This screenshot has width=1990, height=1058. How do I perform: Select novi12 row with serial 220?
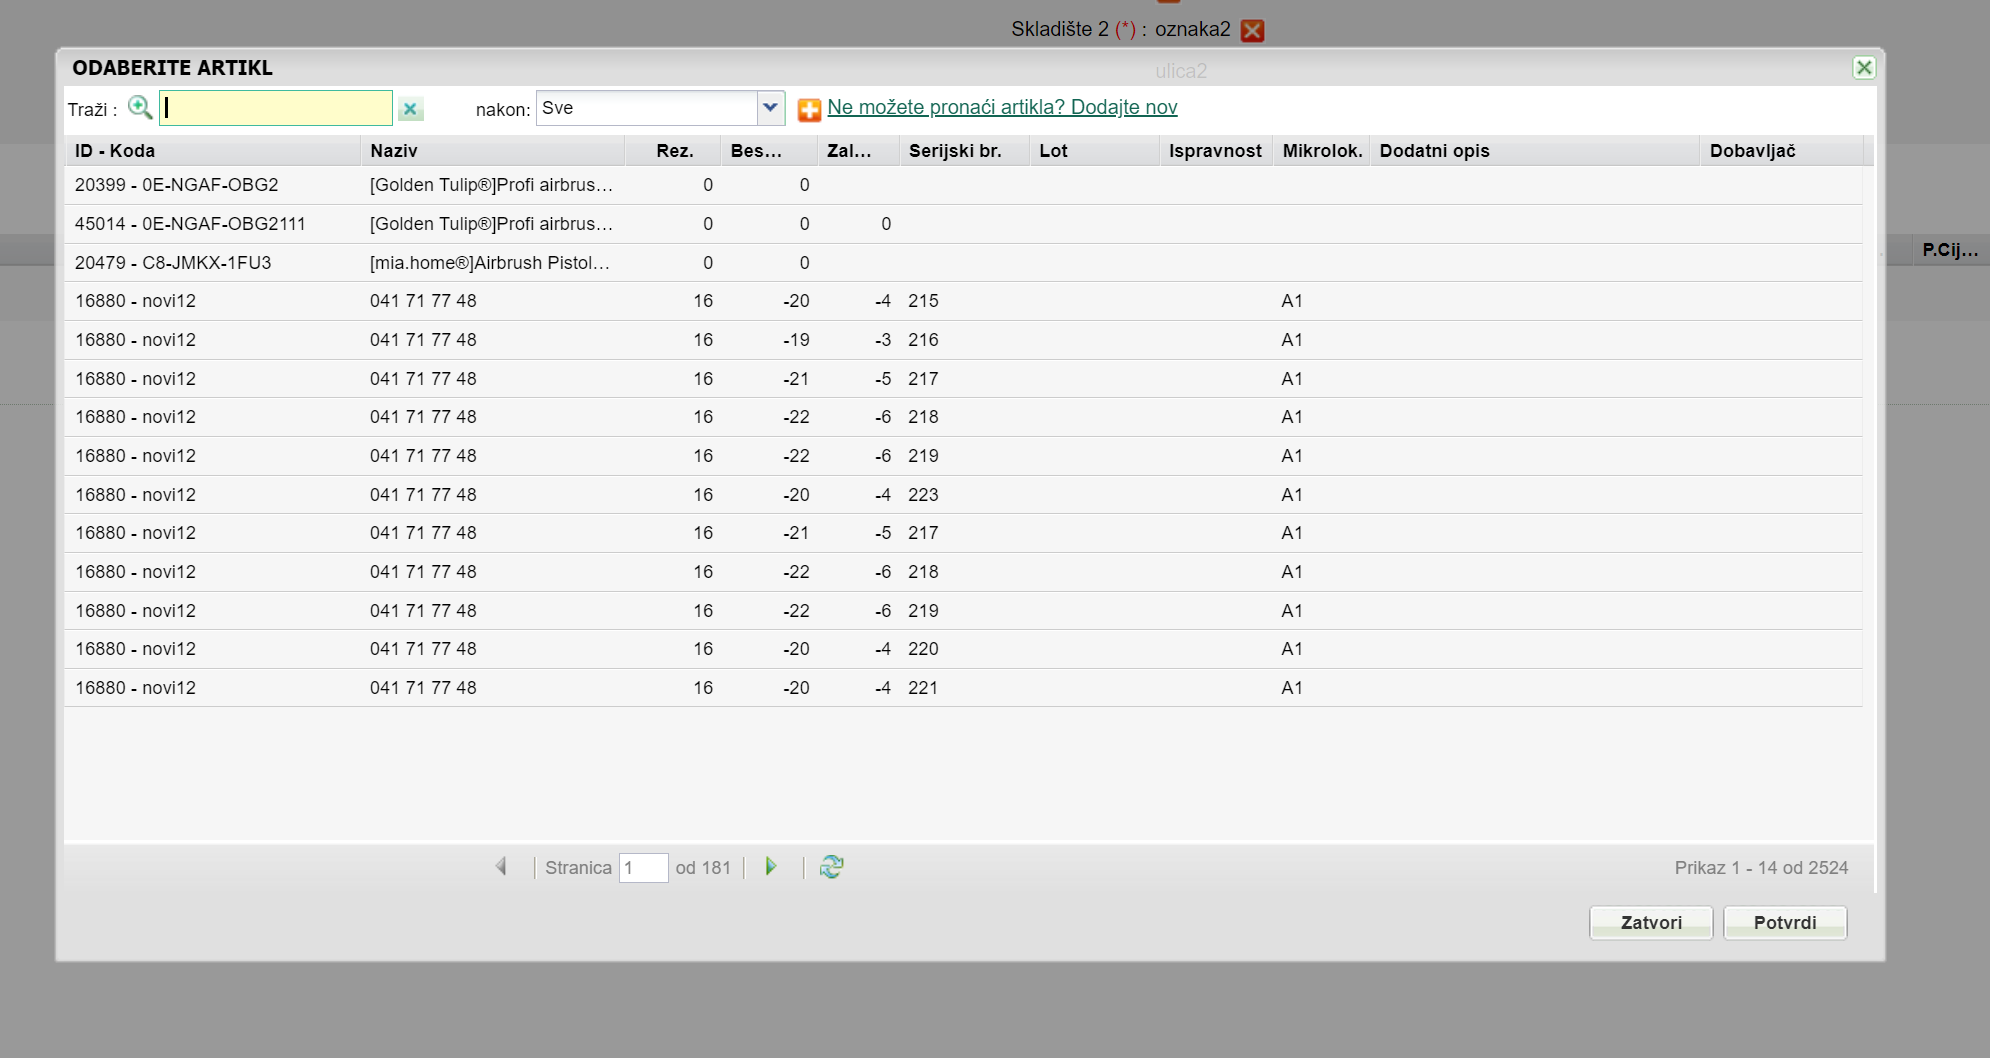click(x=963, y=649)
